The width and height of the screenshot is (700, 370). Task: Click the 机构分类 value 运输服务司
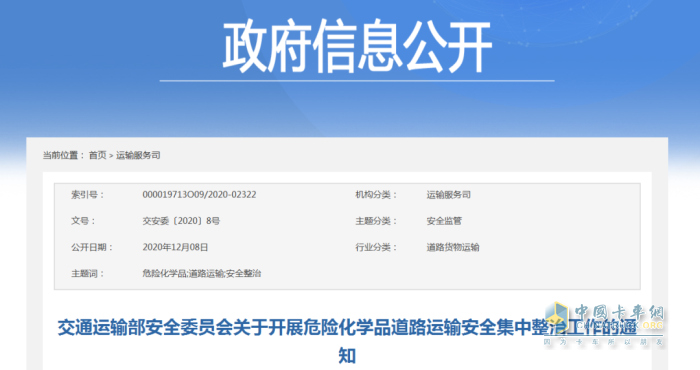coord(448,195)
